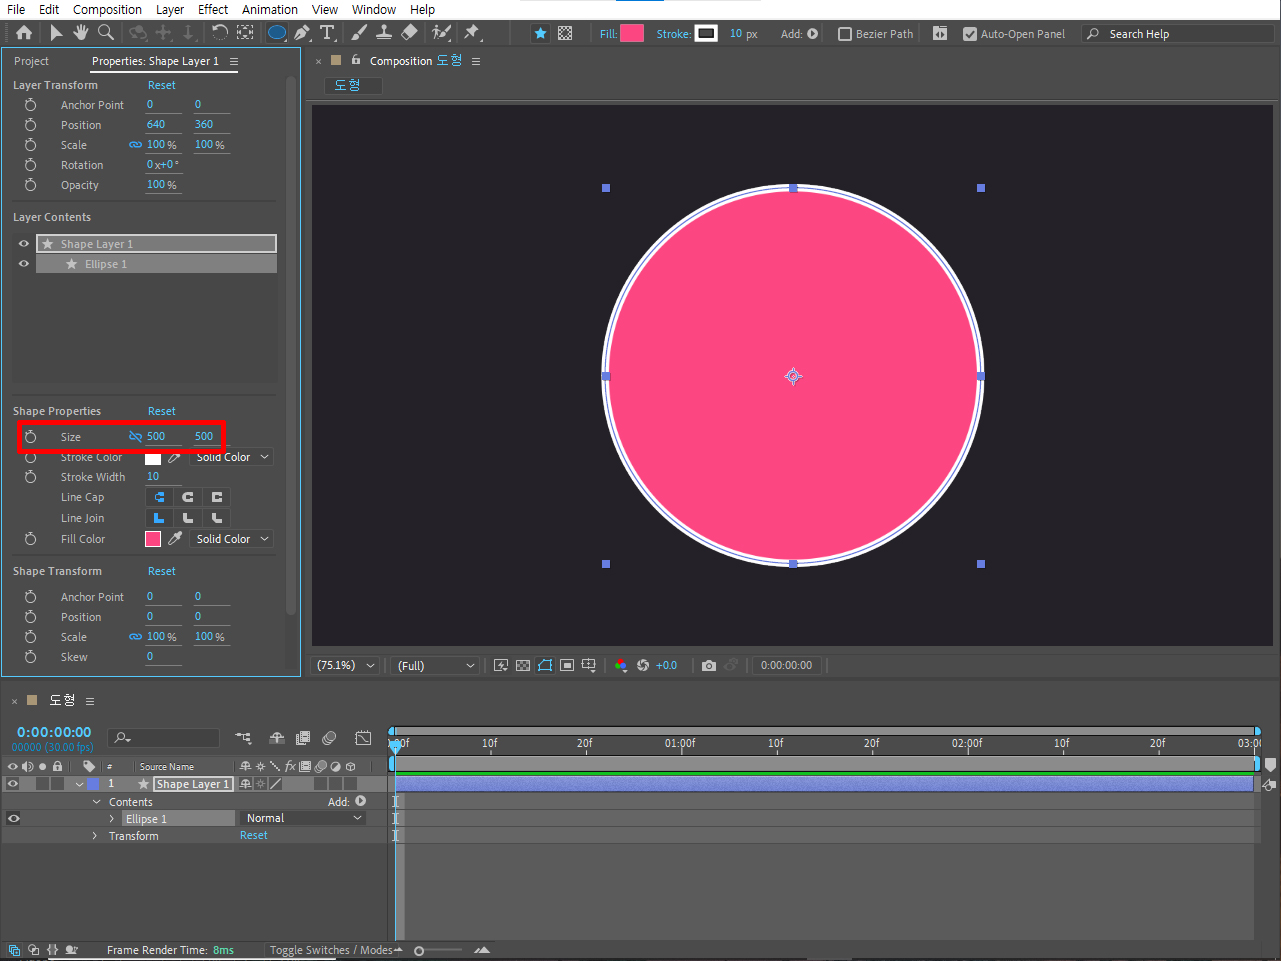
Task: Click the Region of Interest icon
Action: 567,665
